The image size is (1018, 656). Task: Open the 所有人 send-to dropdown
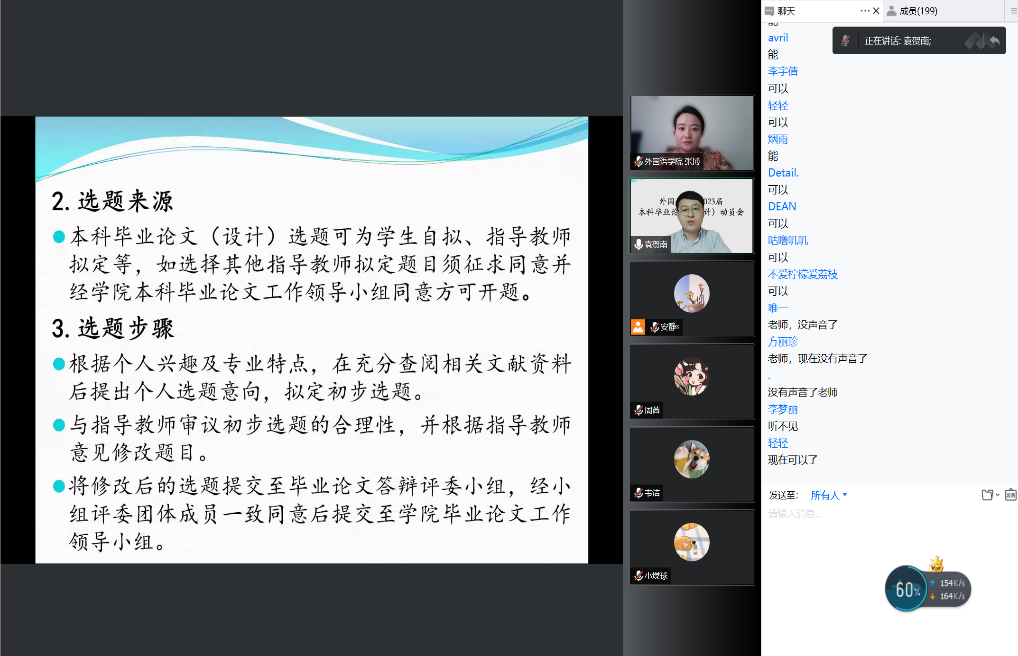(828, 495)
